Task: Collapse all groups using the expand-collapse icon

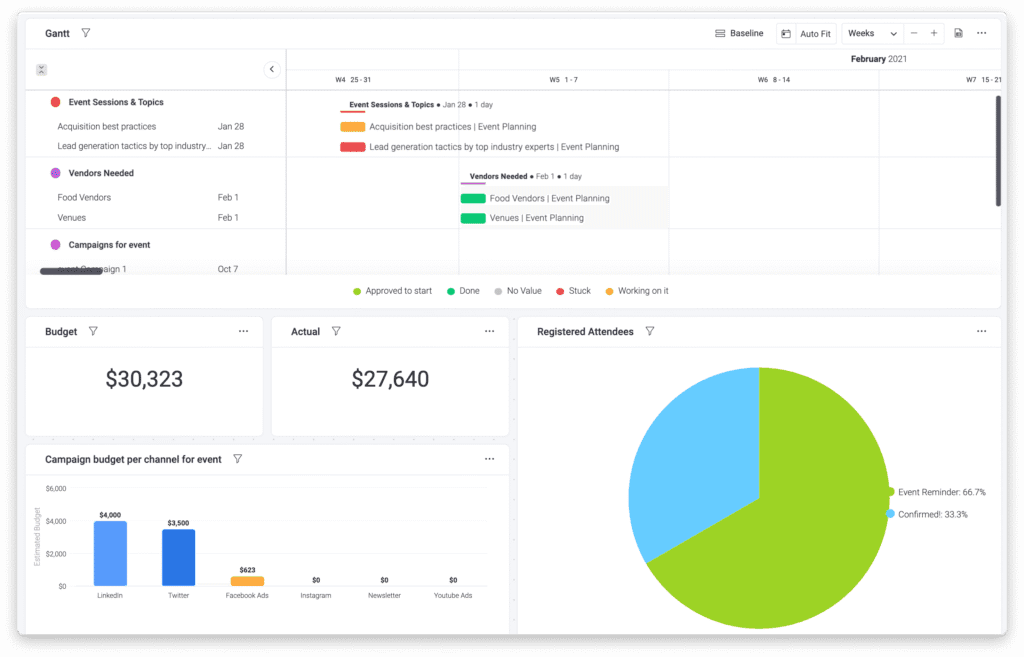Action: point(42,70)
